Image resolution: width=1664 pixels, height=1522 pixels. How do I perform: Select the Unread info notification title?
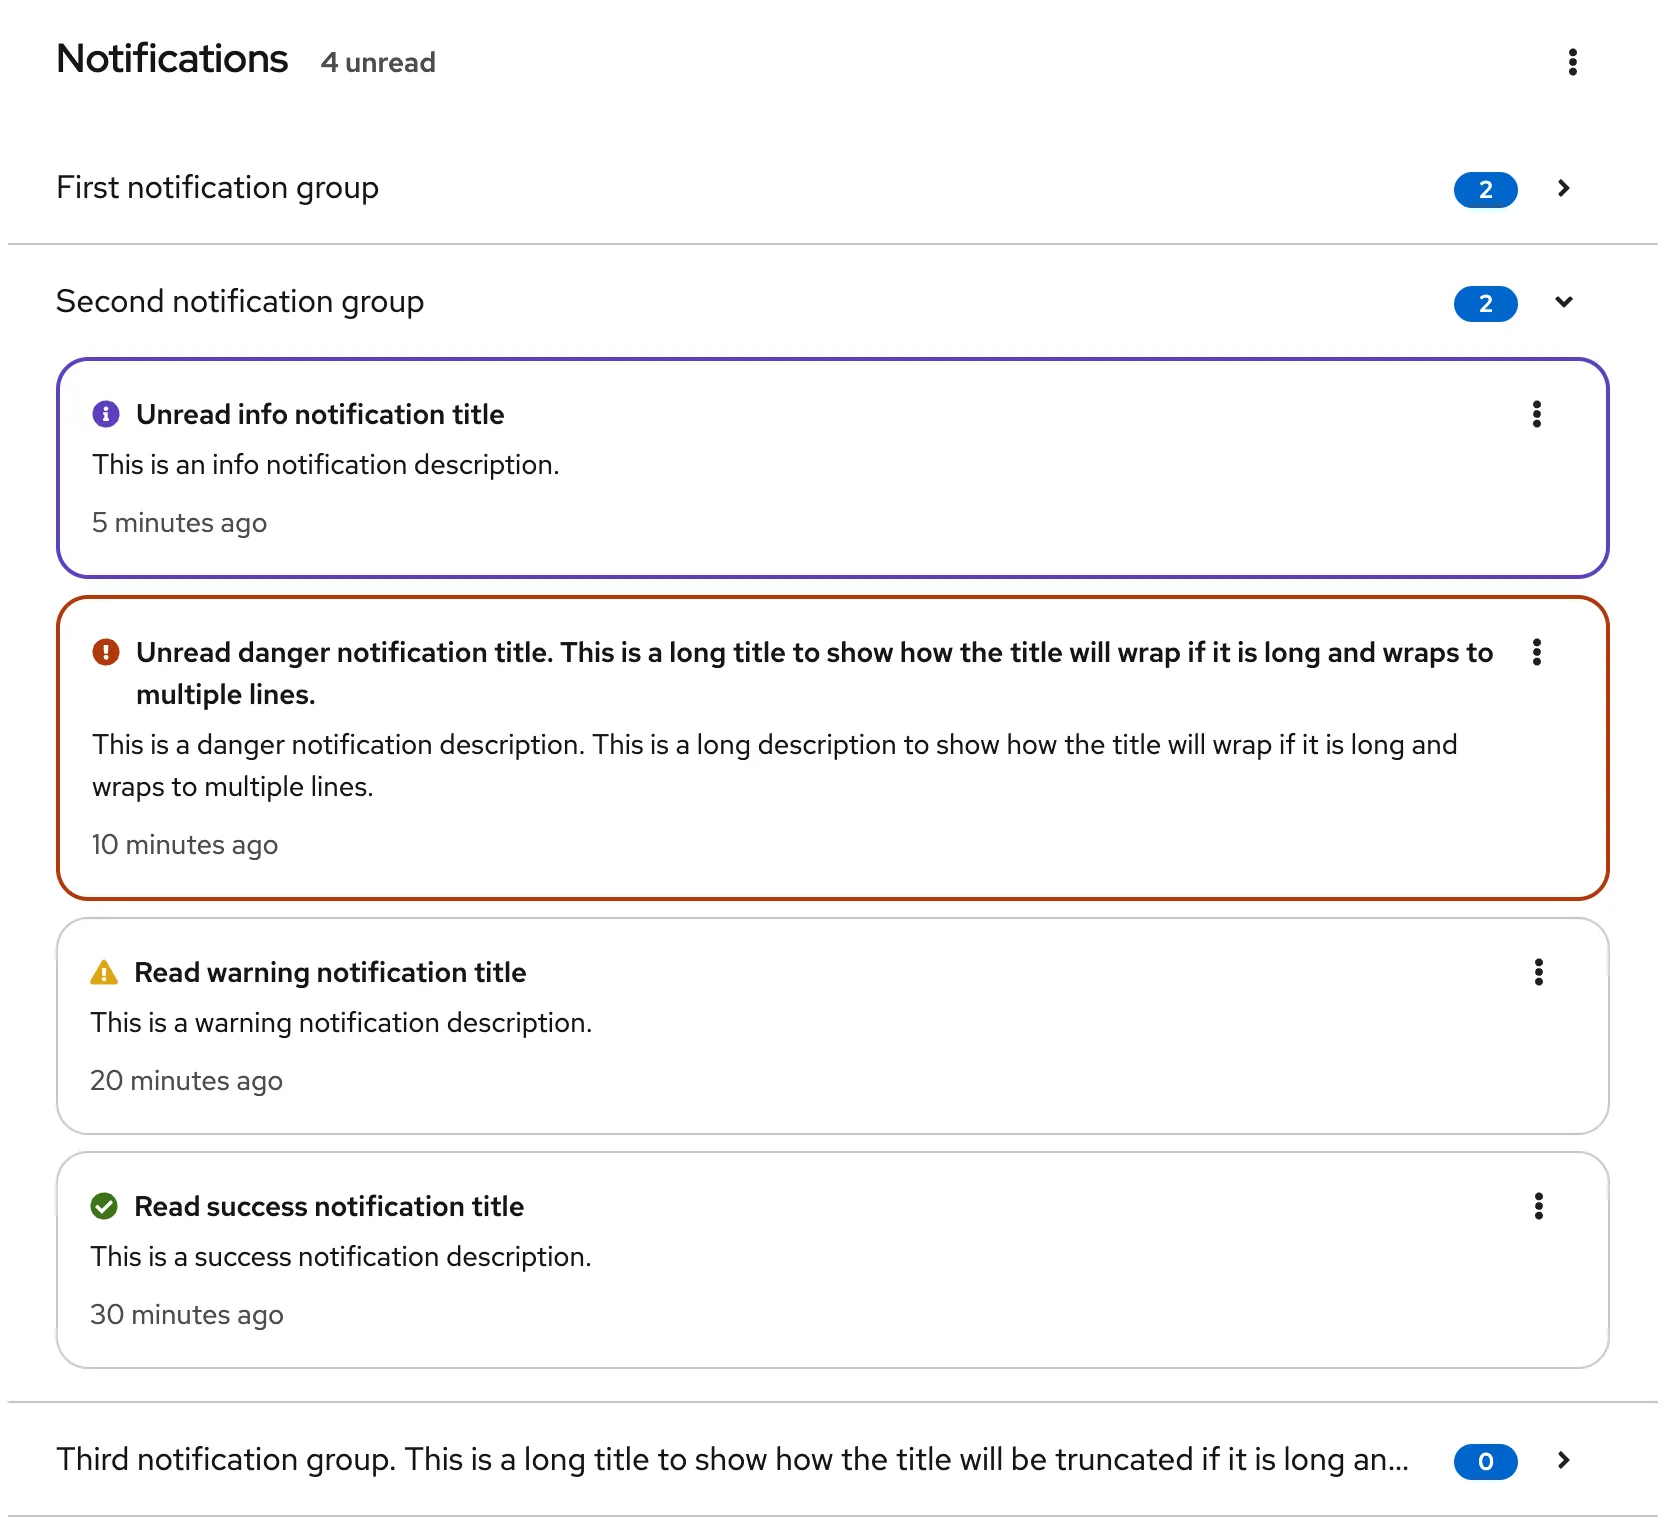click(320, 414)
